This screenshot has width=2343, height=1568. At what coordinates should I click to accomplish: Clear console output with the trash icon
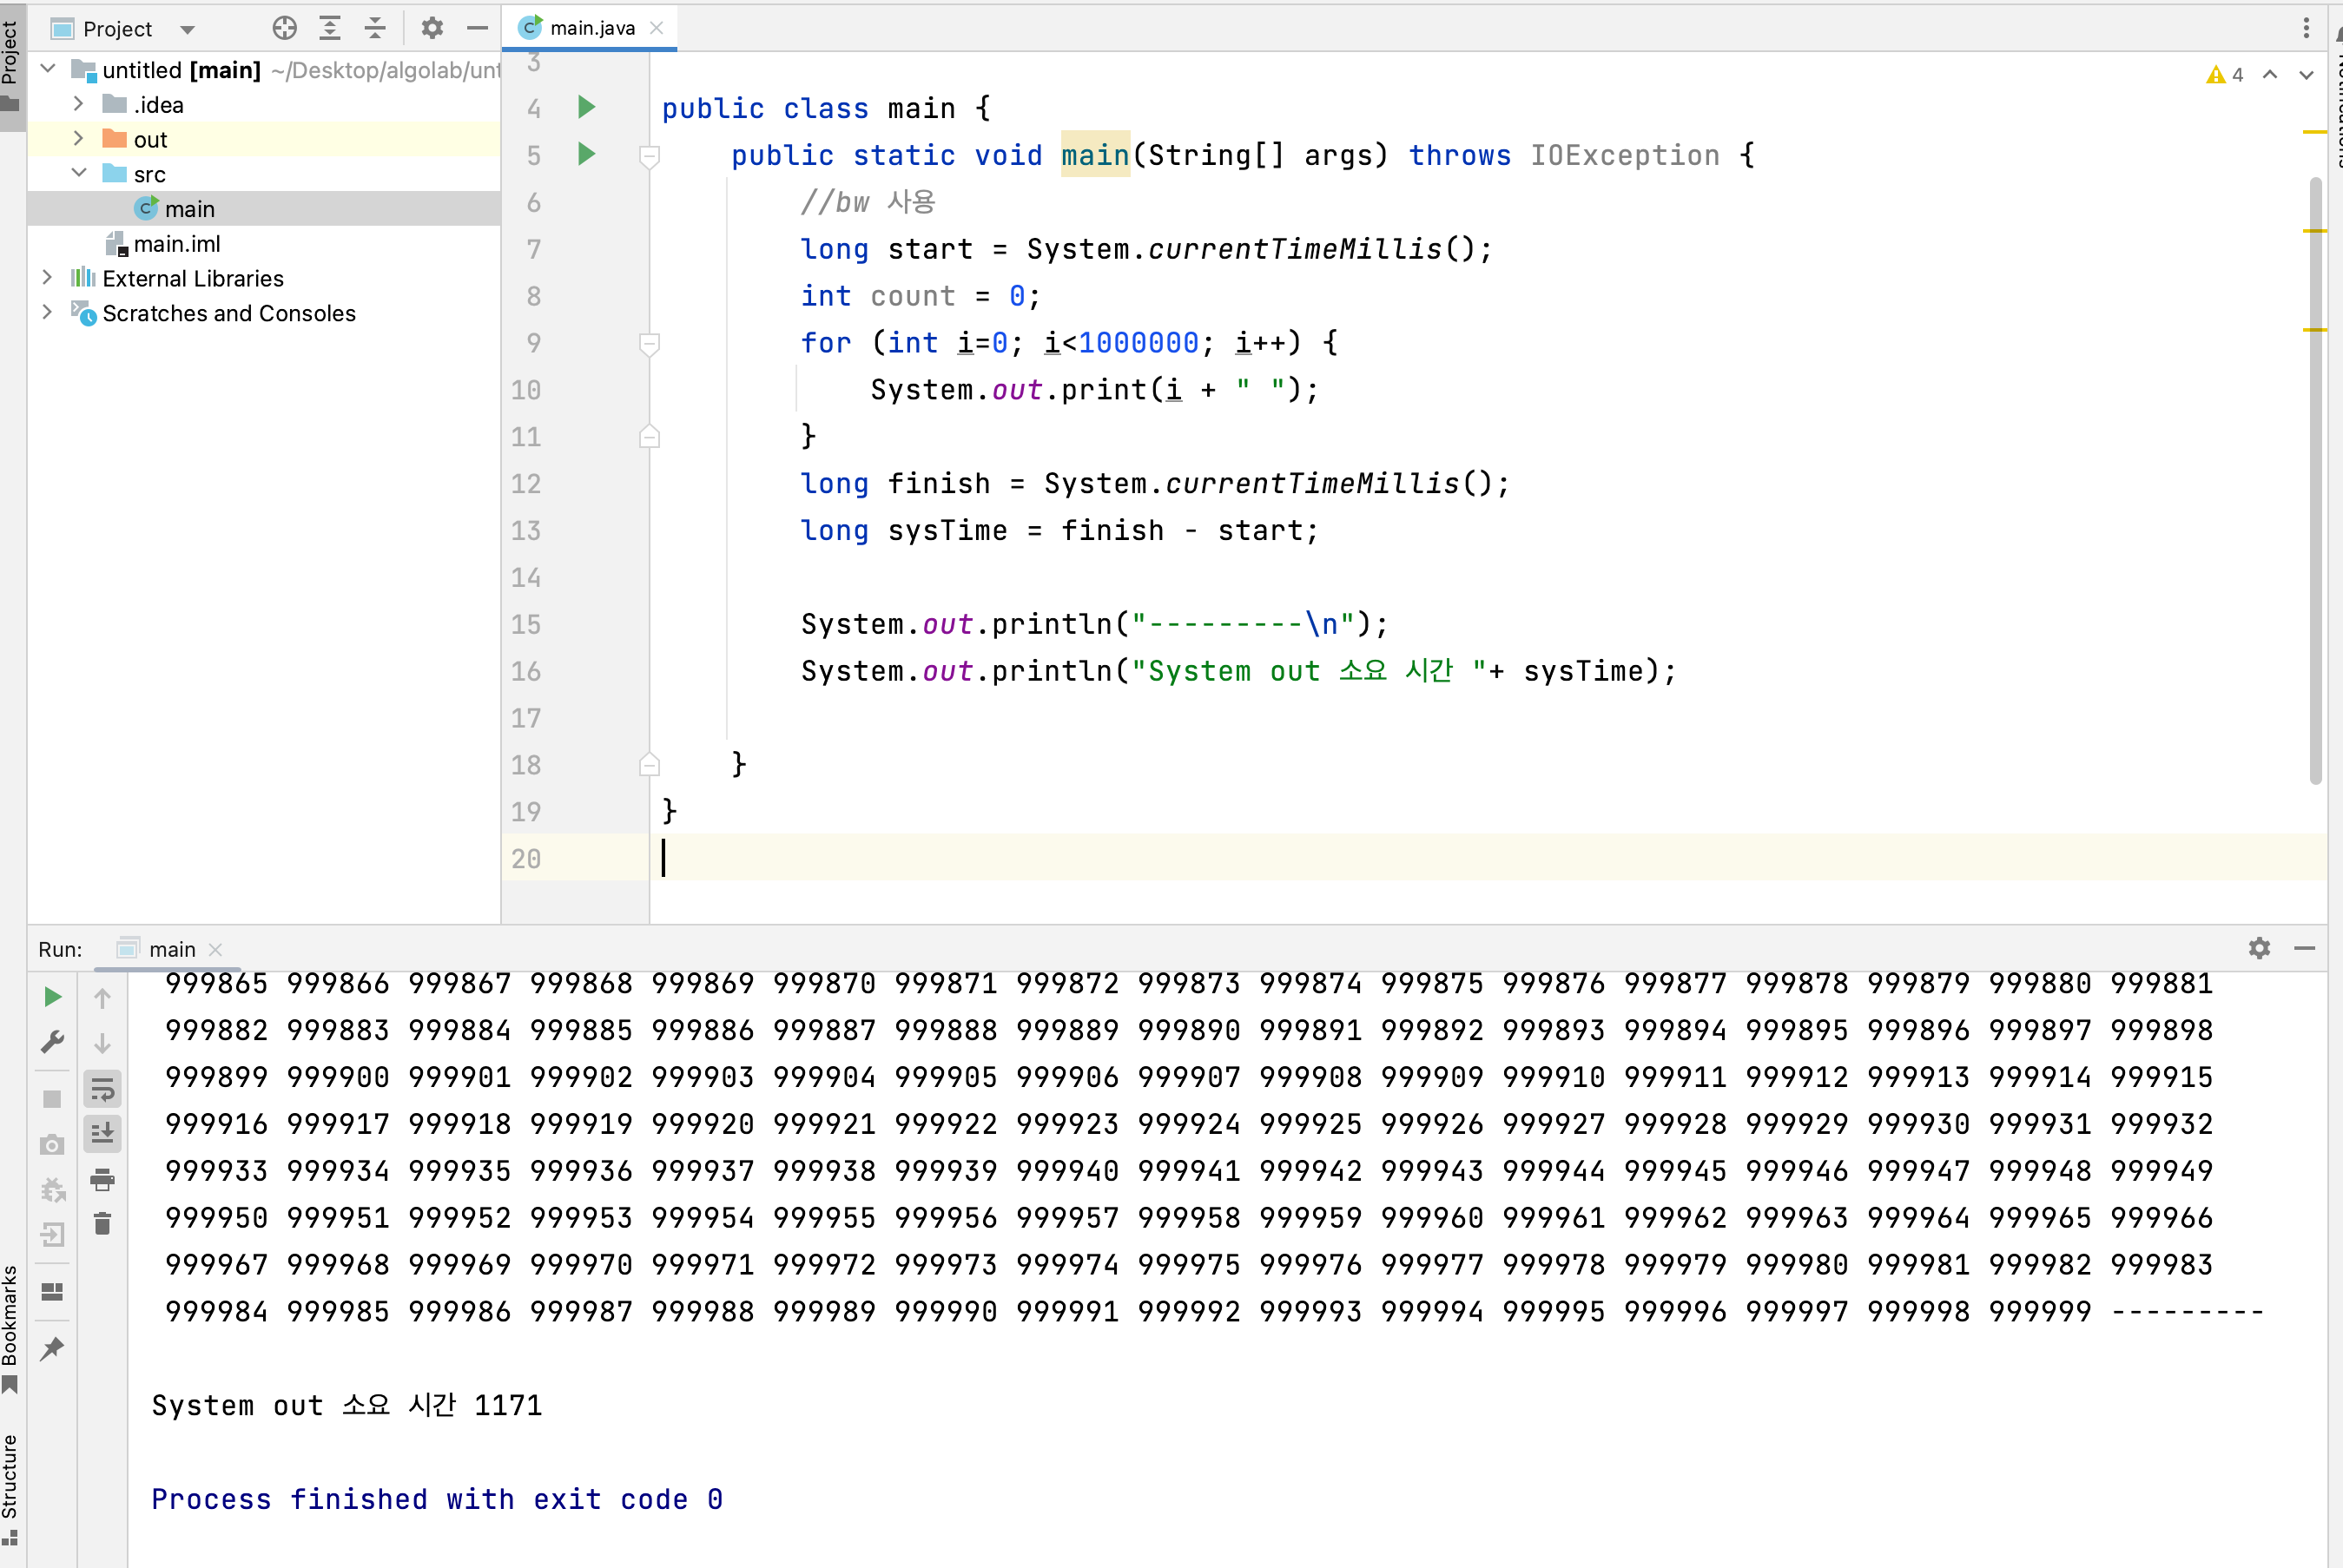pos(102,1224)
